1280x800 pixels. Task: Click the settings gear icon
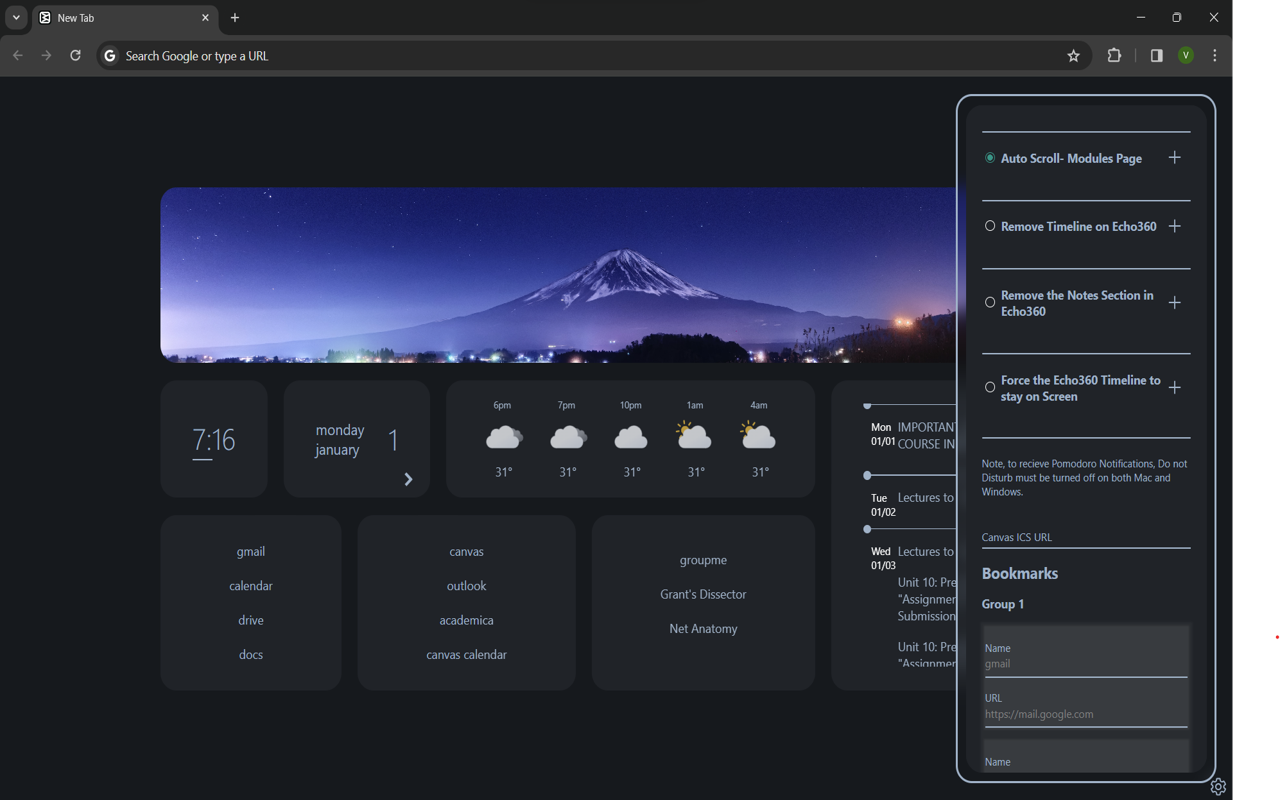pyautogui.click(x=1218, y=787)
